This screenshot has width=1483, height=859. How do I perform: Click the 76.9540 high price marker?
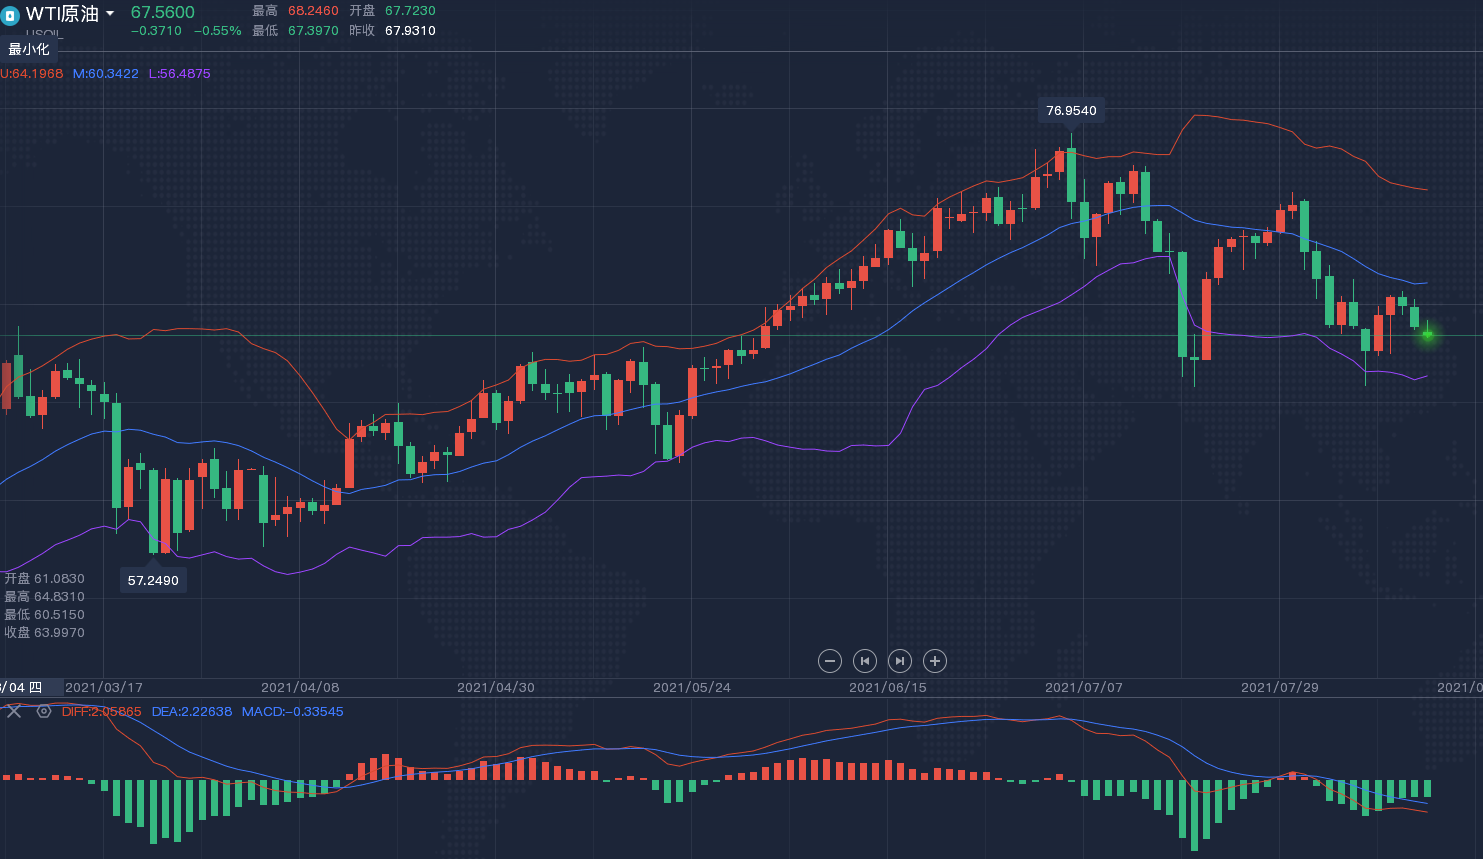coord(1071,111)
